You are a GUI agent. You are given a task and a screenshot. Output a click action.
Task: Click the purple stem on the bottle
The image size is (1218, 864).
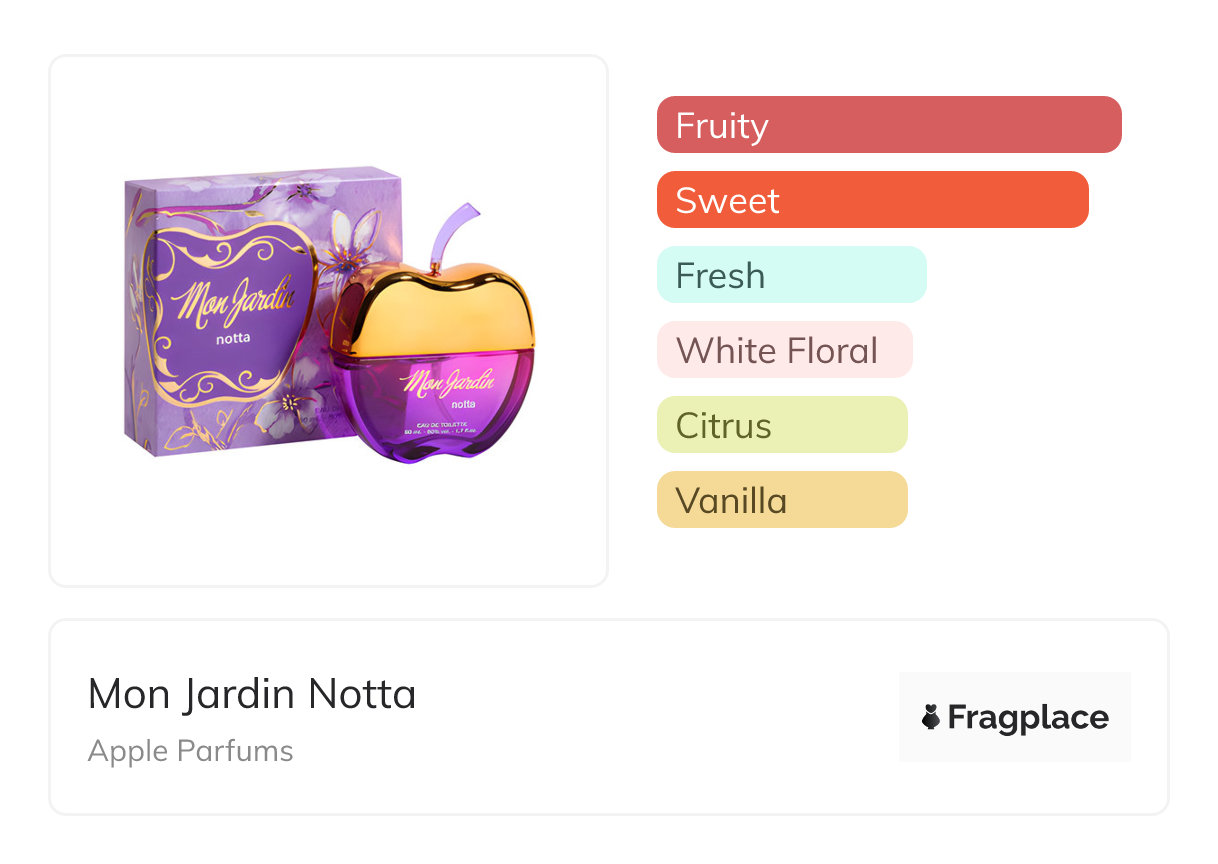tap(452, 233)
